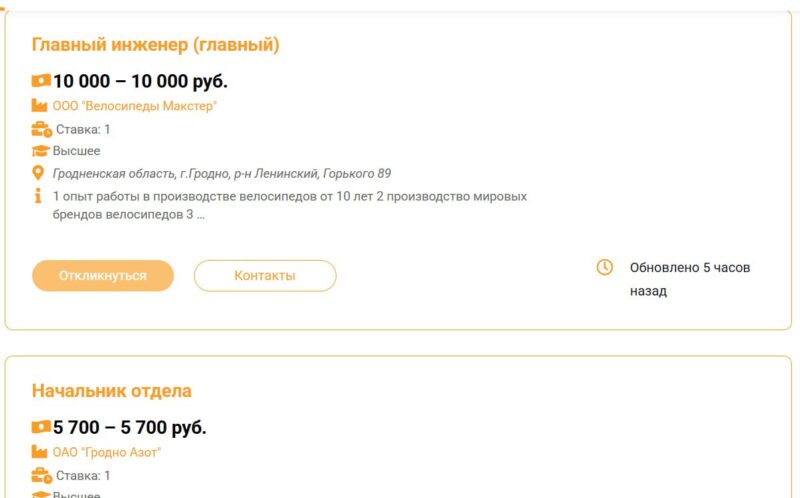Click briefcase icon in Начальник отдела card
This screenshot has height=498, width=800.
click(41, 475)
